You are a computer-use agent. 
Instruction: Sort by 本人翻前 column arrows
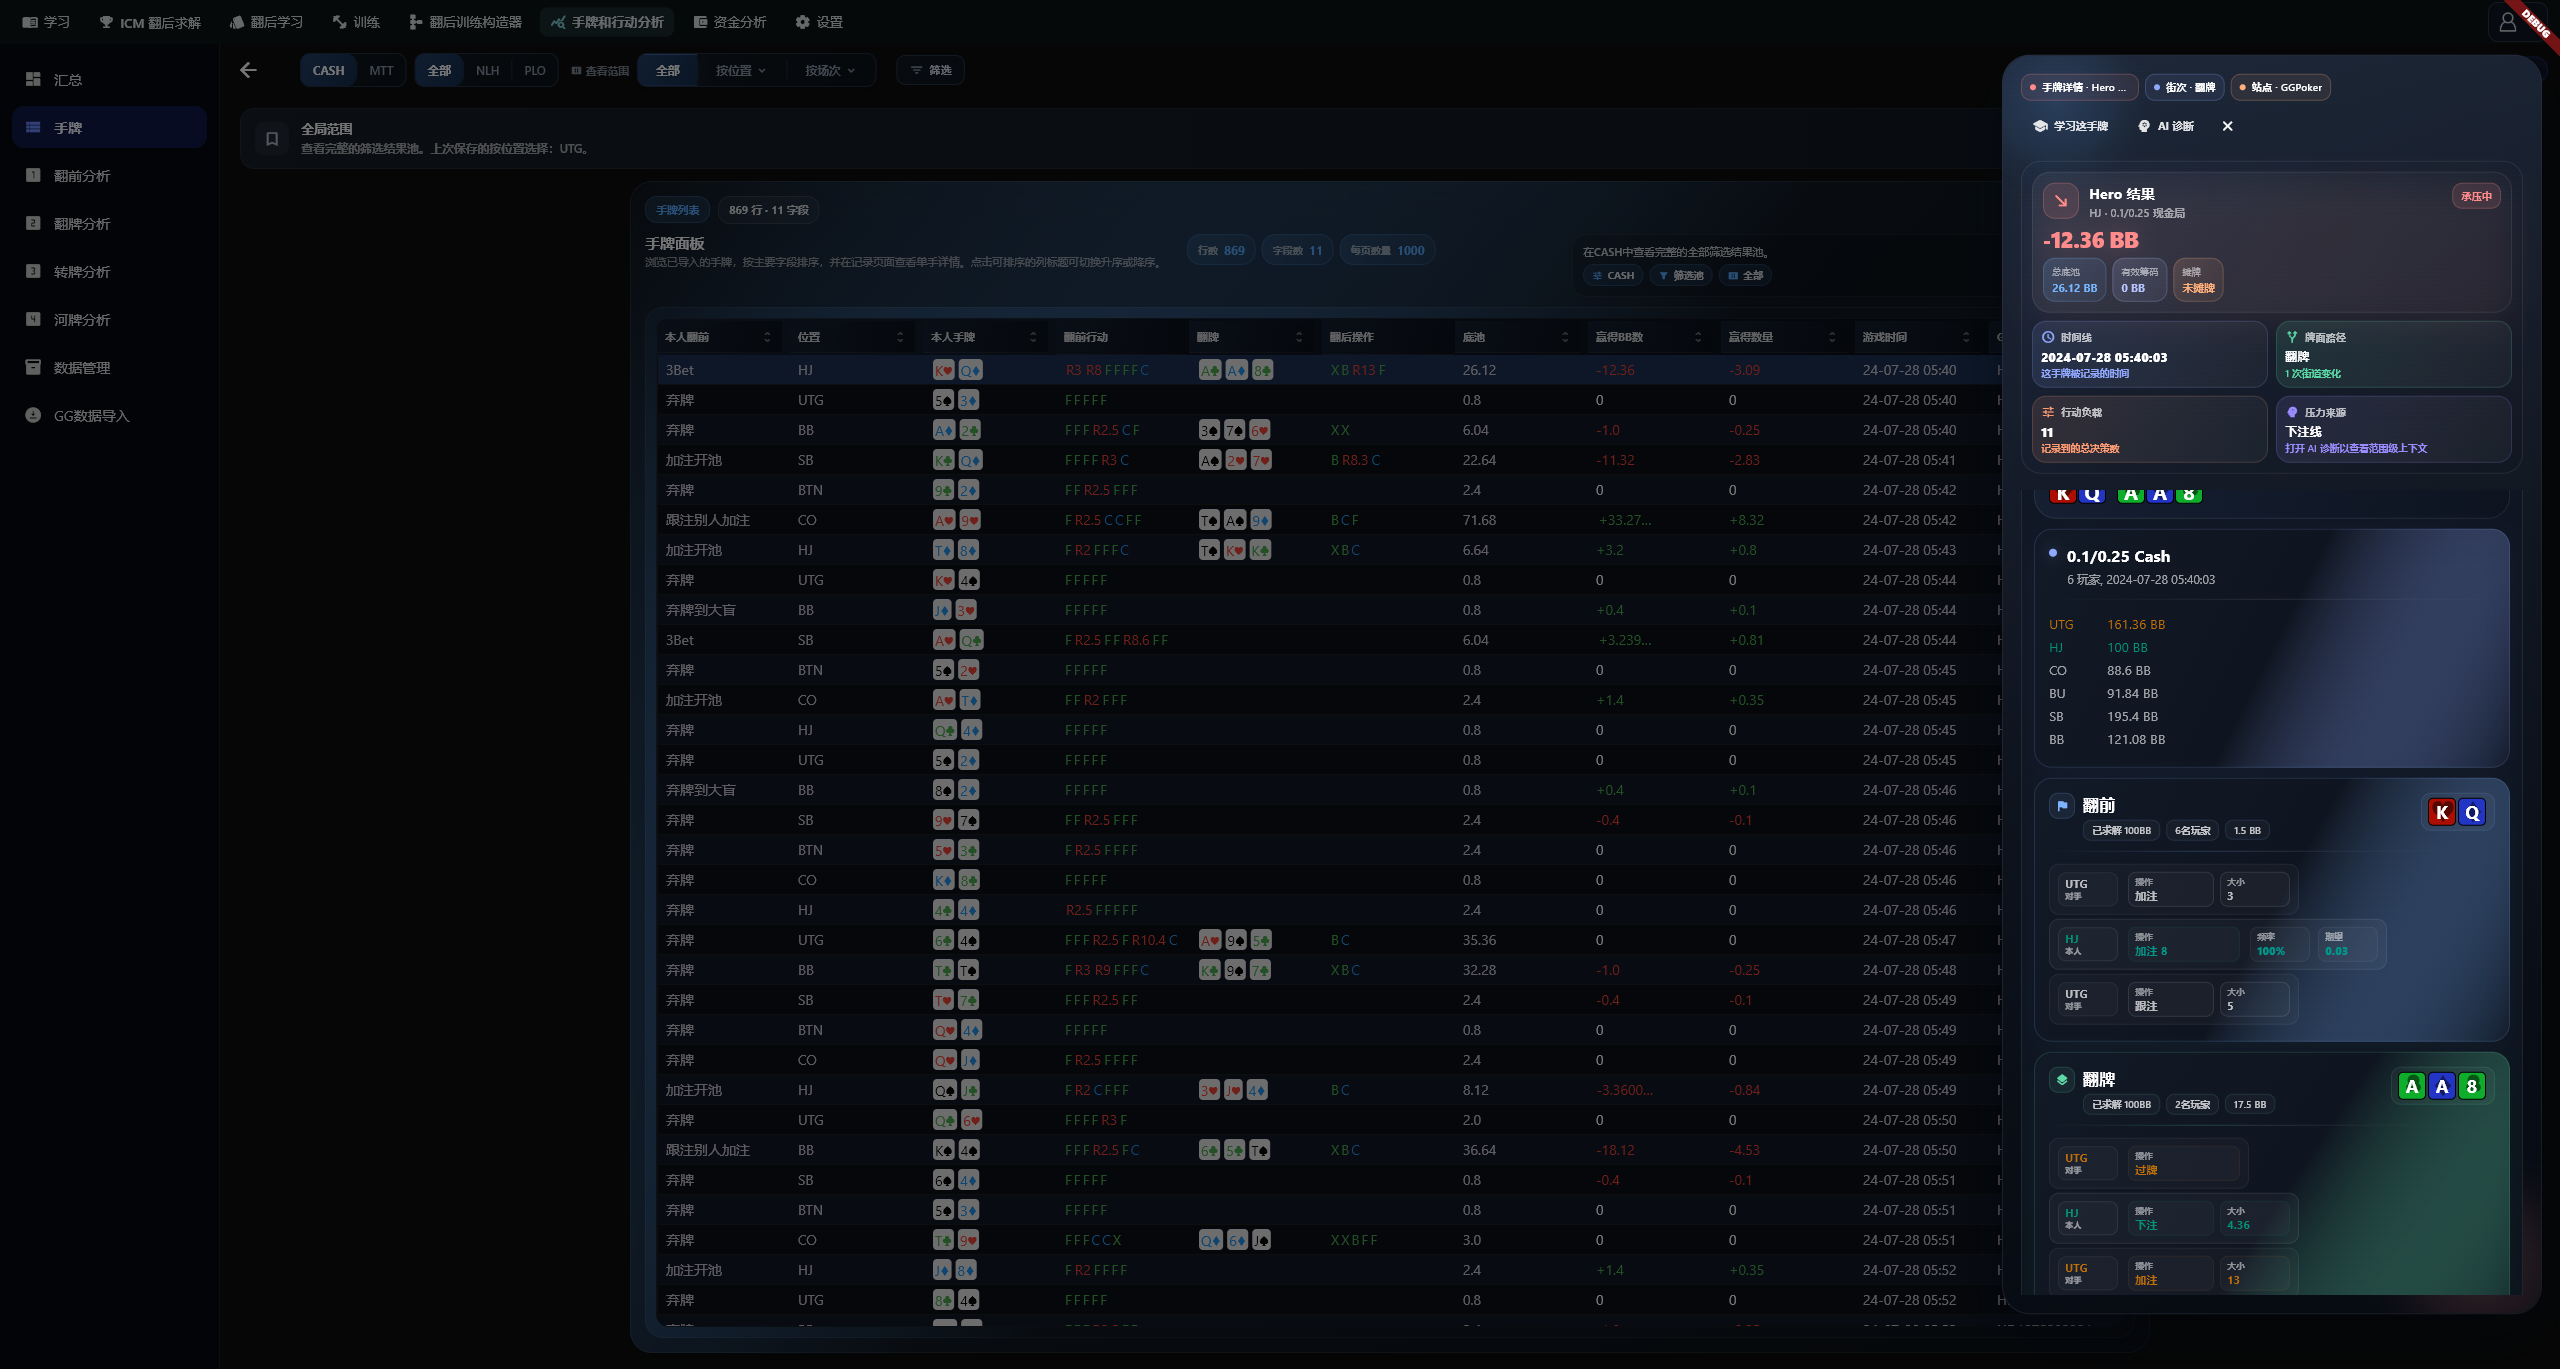pos(768,337)
